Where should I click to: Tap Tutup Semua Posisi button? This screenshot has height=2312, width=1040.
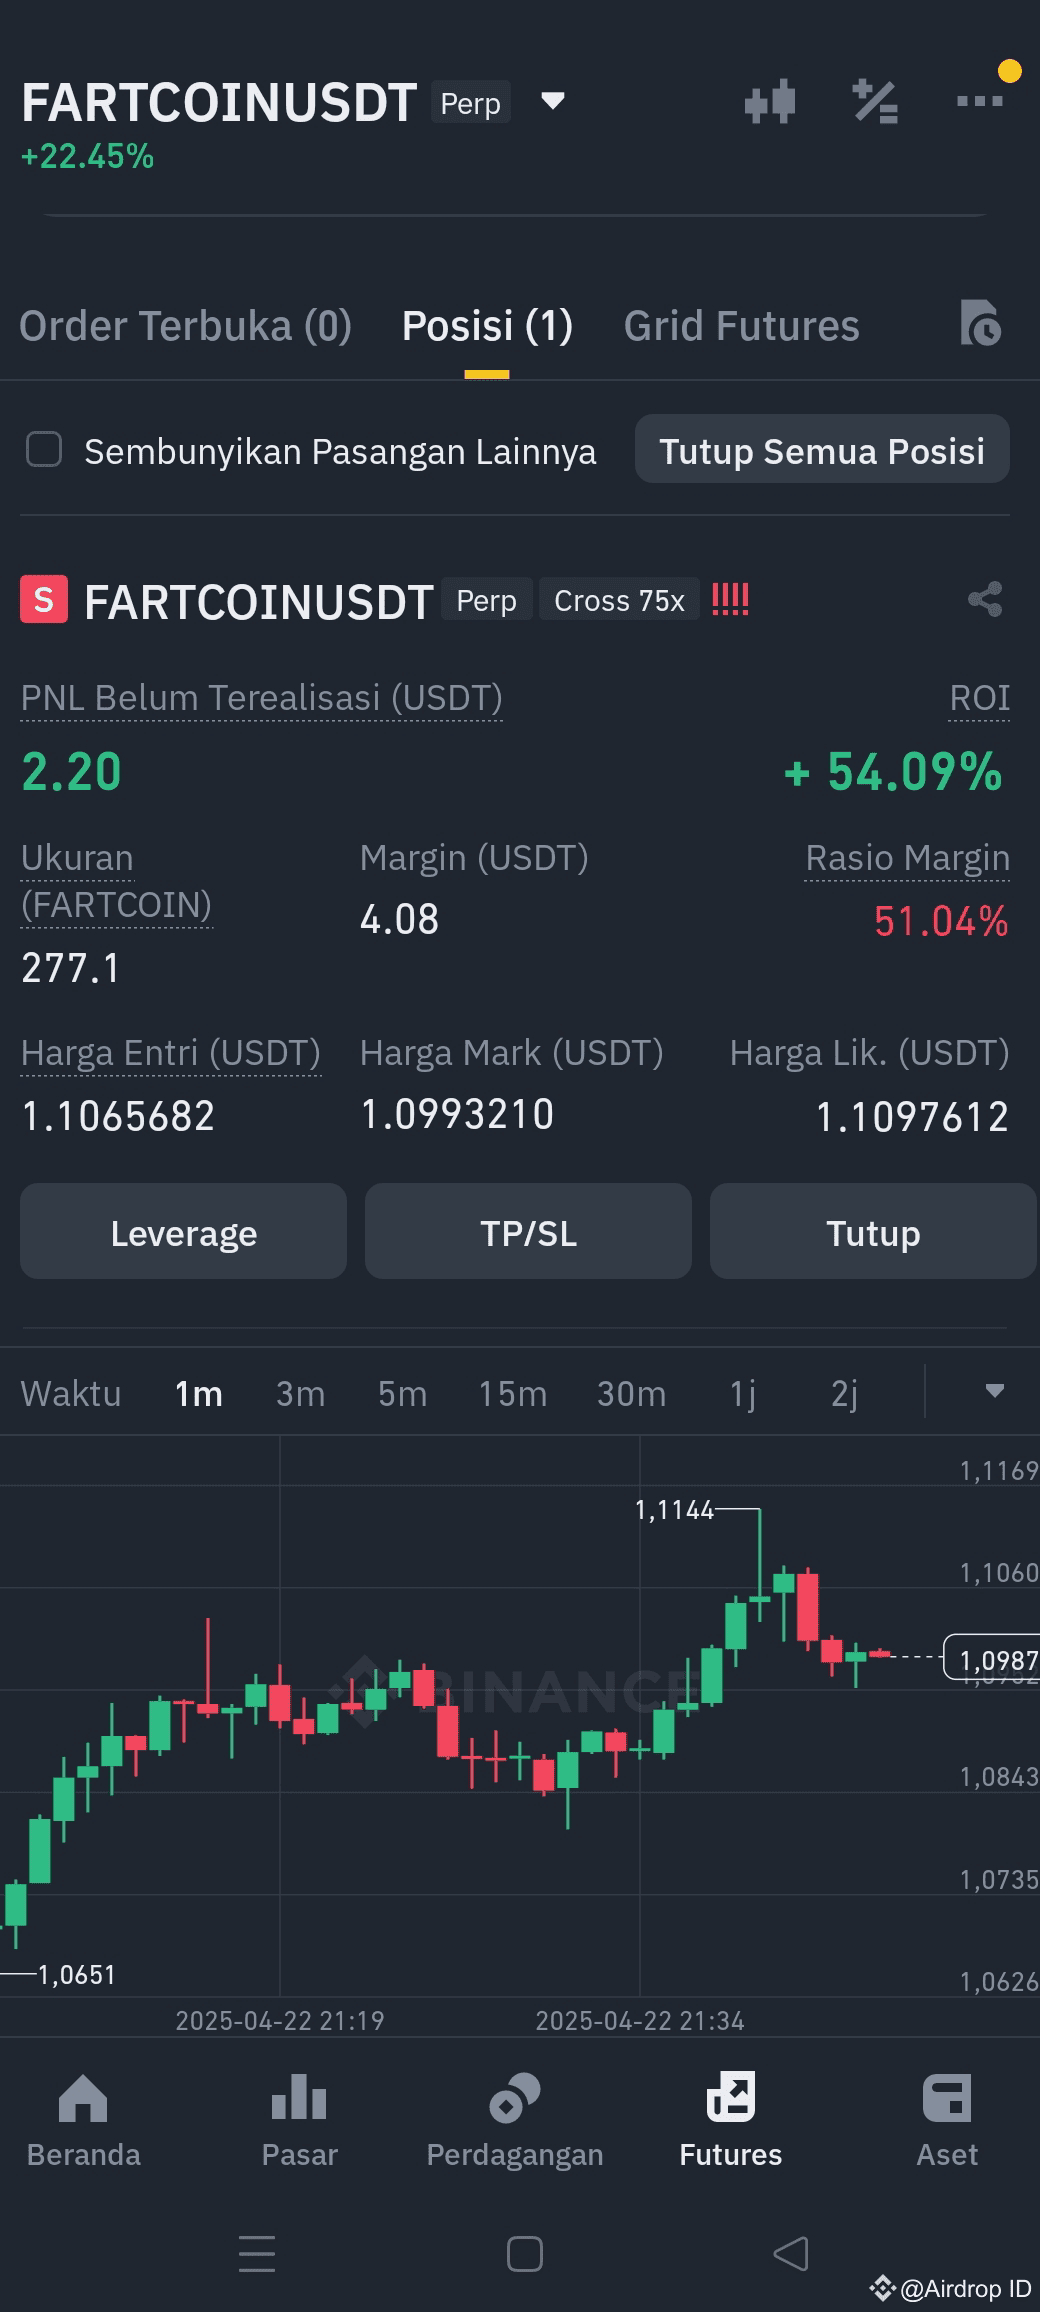[x=822, y=450]
